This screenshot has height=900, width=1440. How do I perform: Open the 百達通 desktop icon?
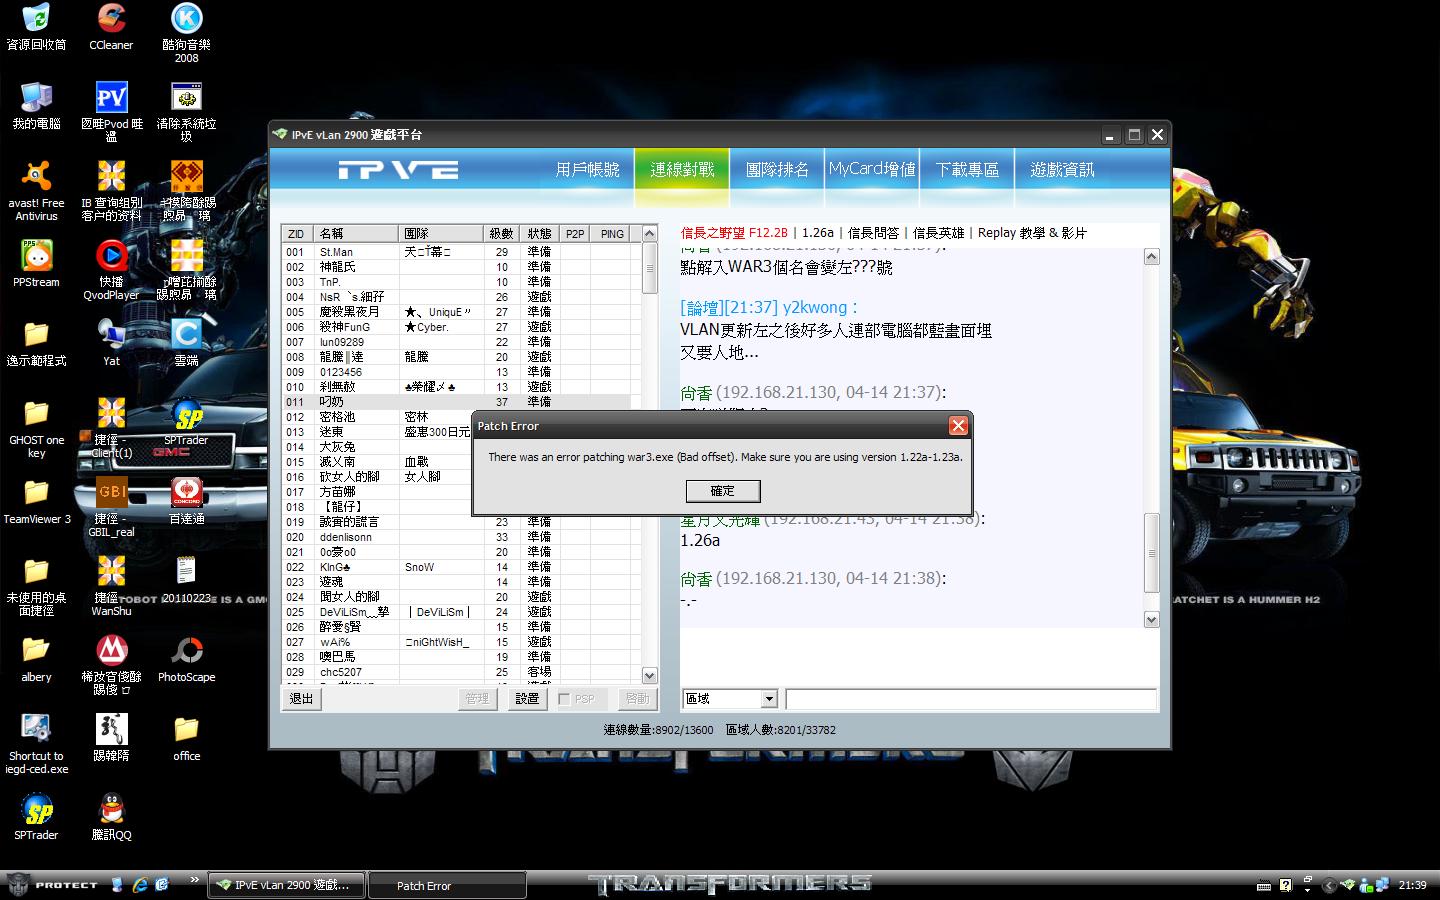click(x=186, y=500)
